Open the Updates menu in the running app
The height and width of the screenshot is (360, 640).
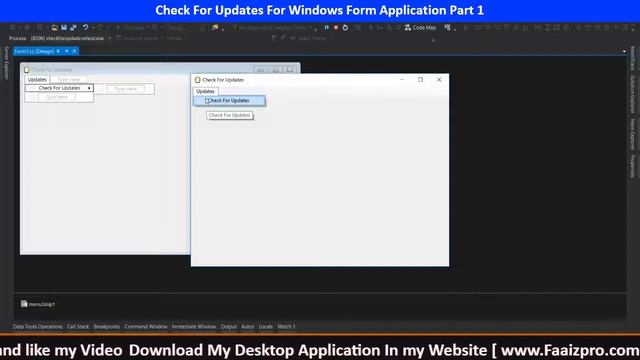[x=205, y=91]
